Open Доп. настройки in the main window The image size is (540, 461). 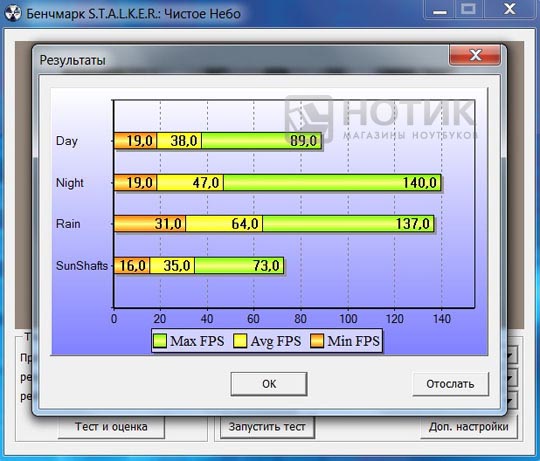click(469, 427)
